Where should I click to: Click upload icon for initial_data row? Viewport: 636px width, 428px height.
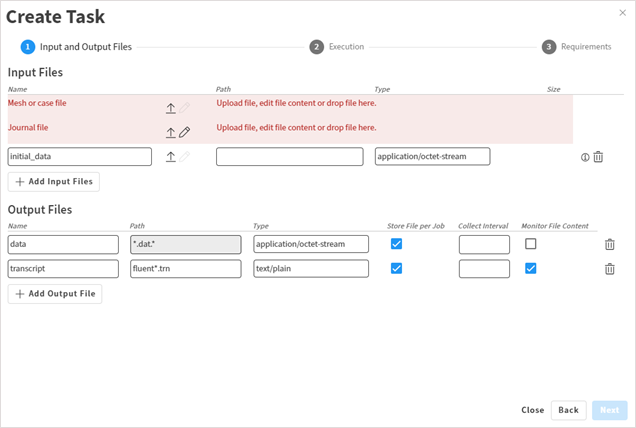[171, 157]
